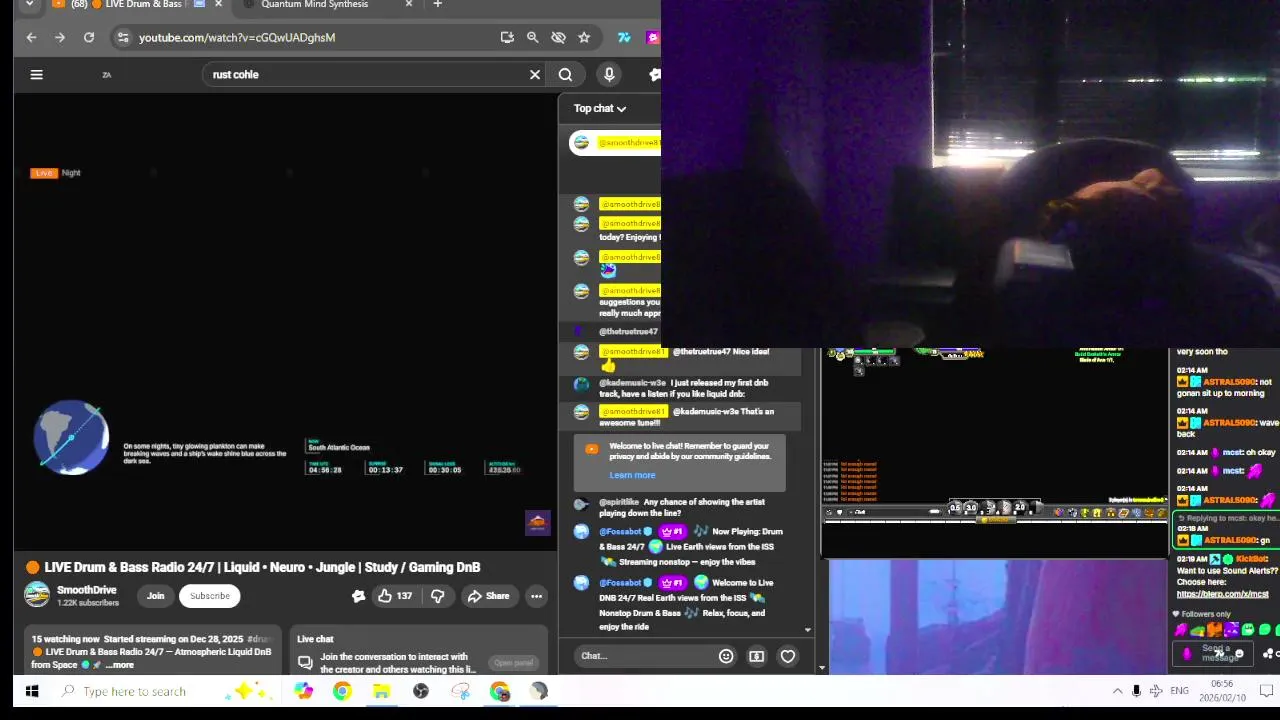Viewport: 1280px width, 720px height.
Task: Click the globe map widget in video
Action: 71,437
